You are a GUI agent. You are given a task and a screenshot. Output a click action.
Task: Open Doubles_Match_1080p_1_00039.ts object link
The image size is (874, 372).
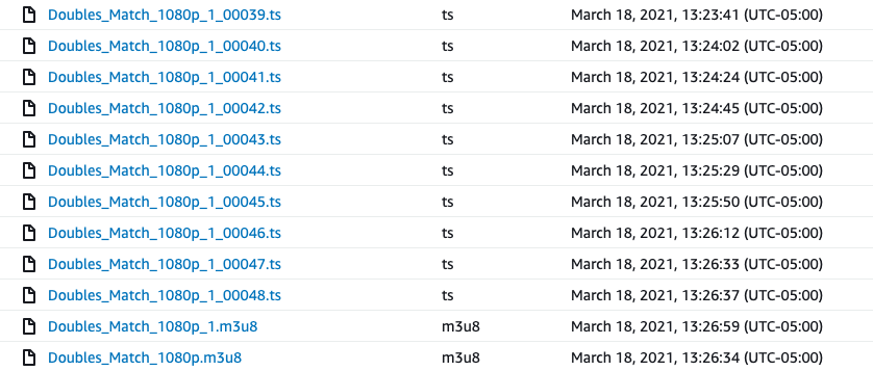(x=164, y=15)
